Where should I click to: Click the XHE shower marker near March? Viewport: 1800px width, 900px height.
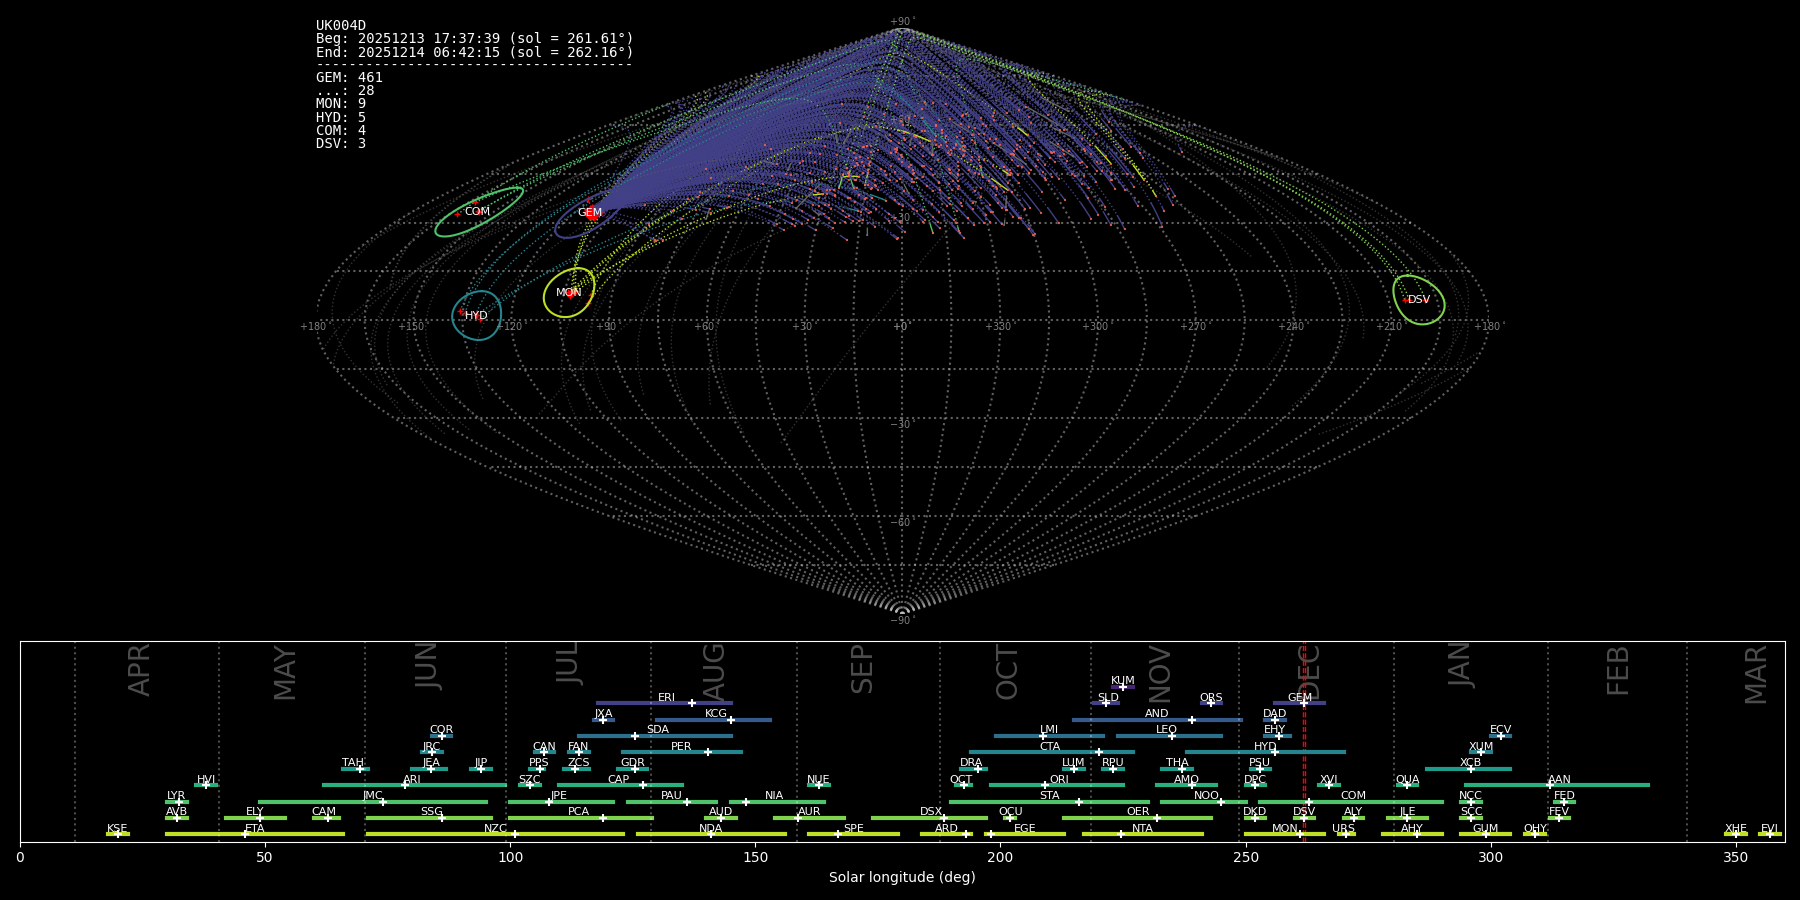(x=1736, y=834)
